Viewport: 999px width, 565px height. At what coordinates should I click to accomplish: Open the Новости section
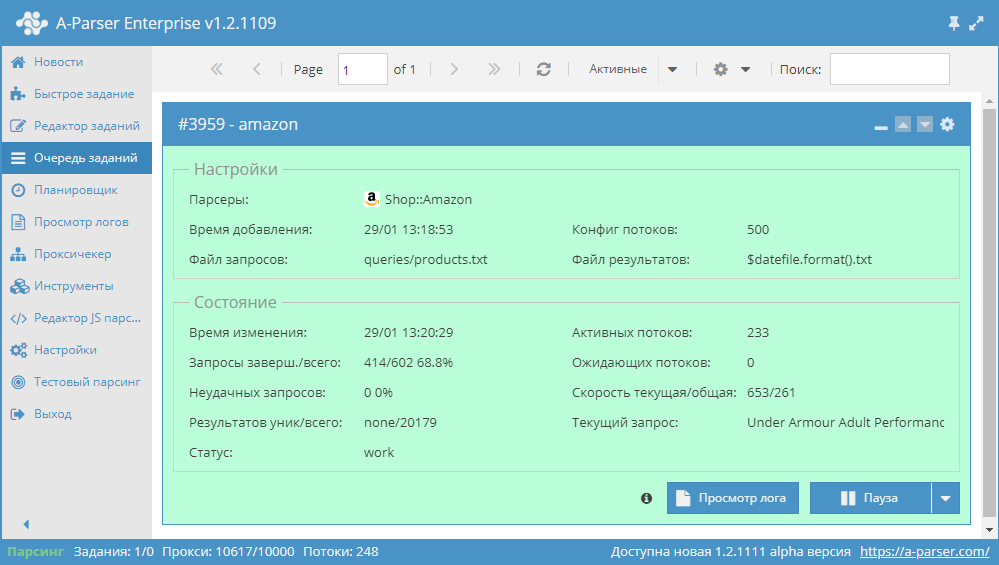(76, 62)
